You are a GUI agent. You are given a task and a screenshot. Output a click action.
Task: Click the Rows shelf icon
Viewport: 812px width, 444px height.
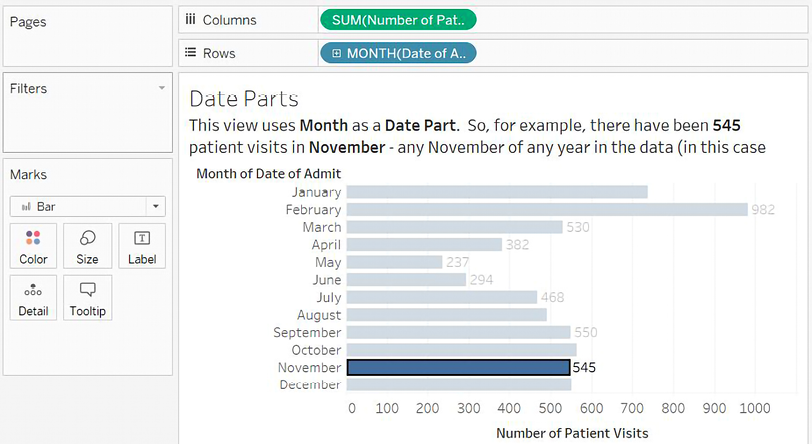(x=190, y=53)
